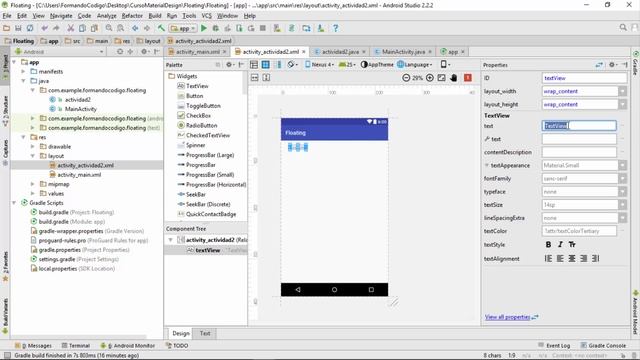
Task: Open the layout_height dropdown
Action: coord(622,104)
